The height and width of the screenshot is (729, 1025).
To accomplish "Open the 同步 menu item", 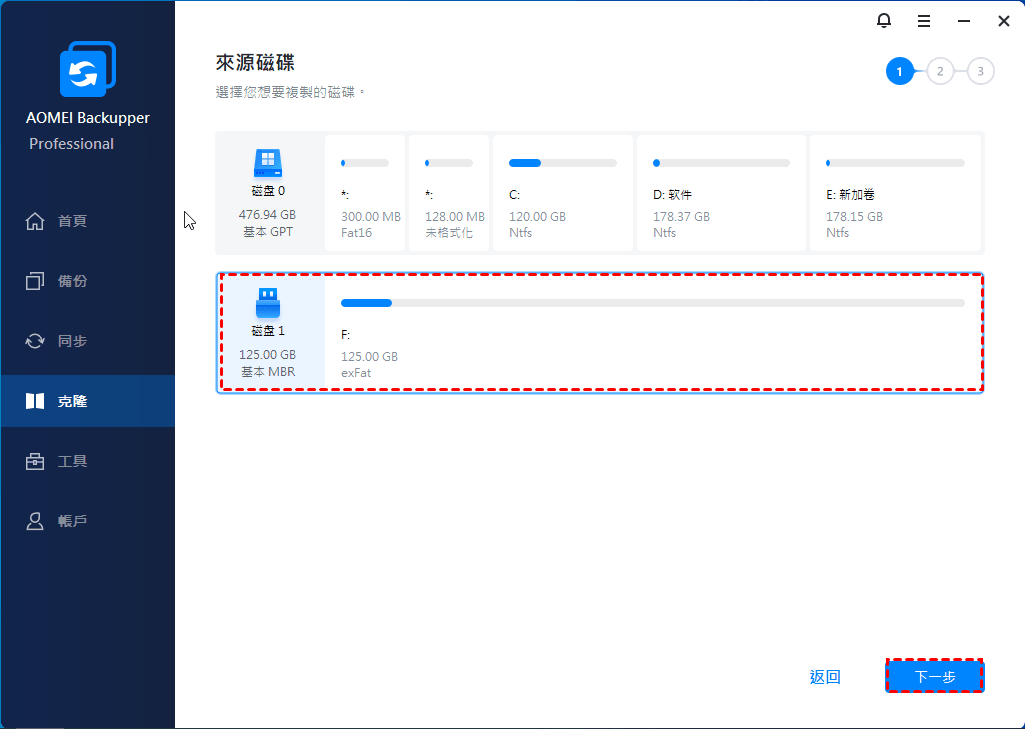I will (x=88, y=341).
